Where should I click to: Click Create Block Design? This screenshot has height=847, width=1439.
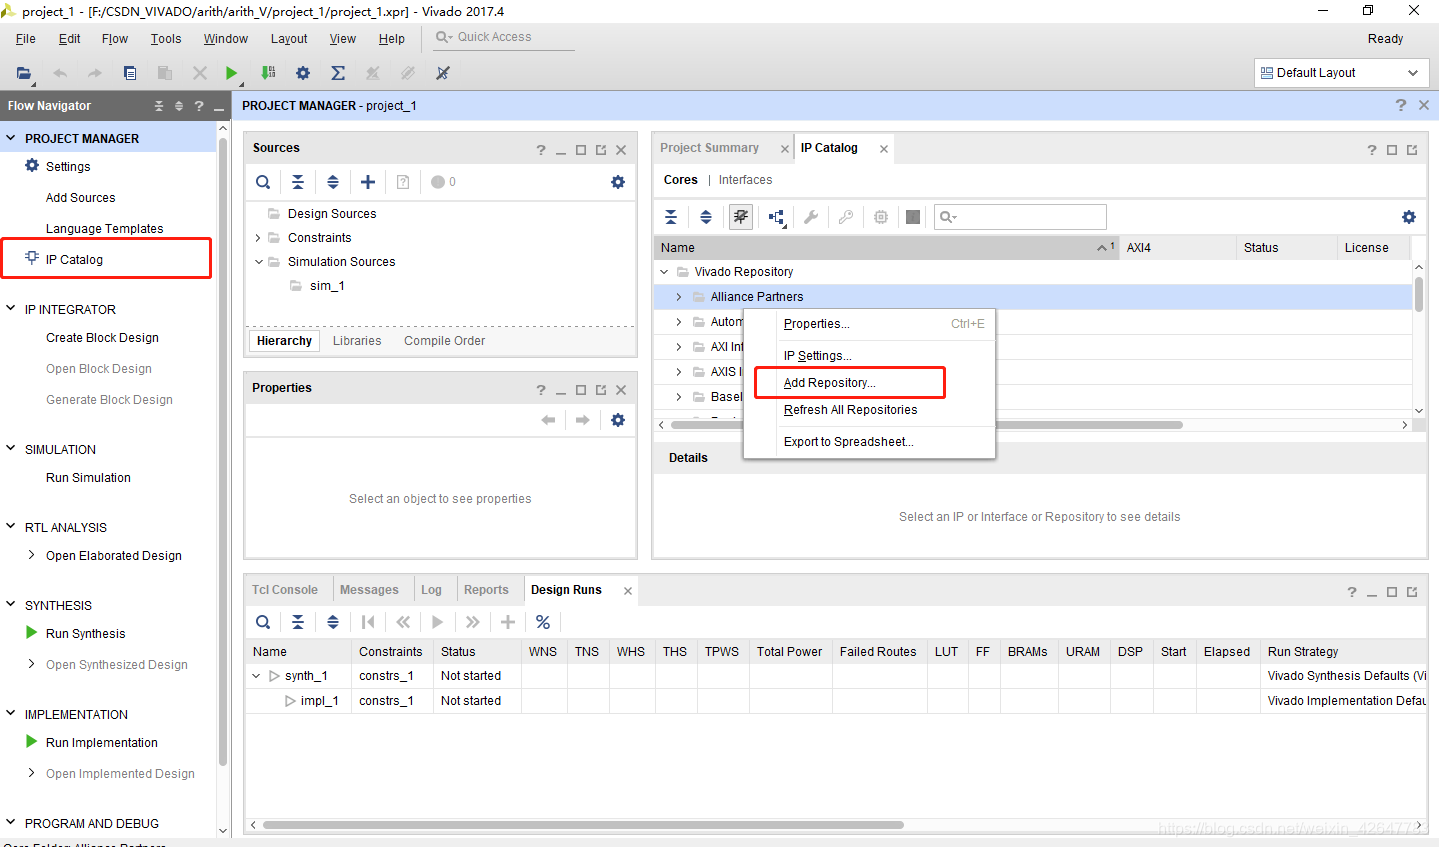pos(103,338)
